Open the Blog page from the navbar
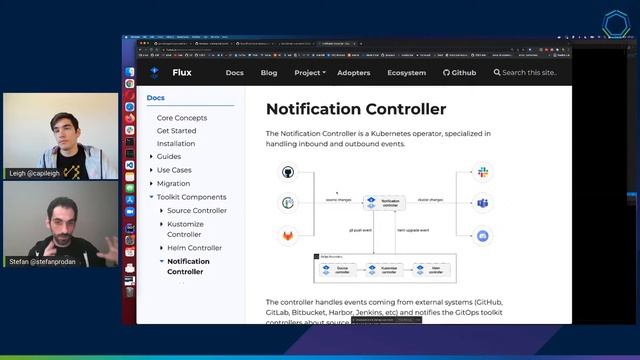The height and width of the screenshot is (360, 640). tap(269, 73)
